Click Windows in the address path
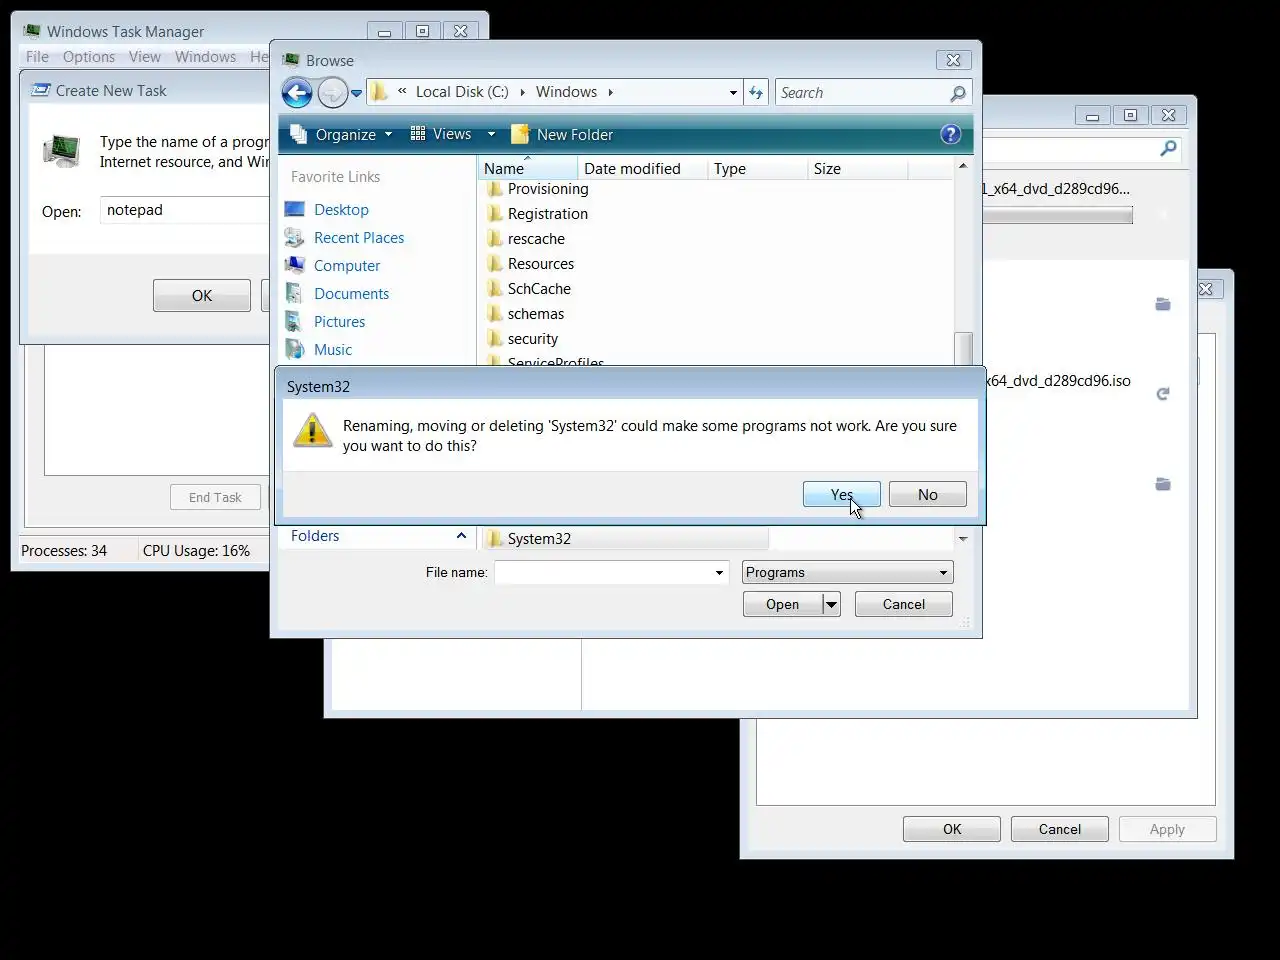 566,92
